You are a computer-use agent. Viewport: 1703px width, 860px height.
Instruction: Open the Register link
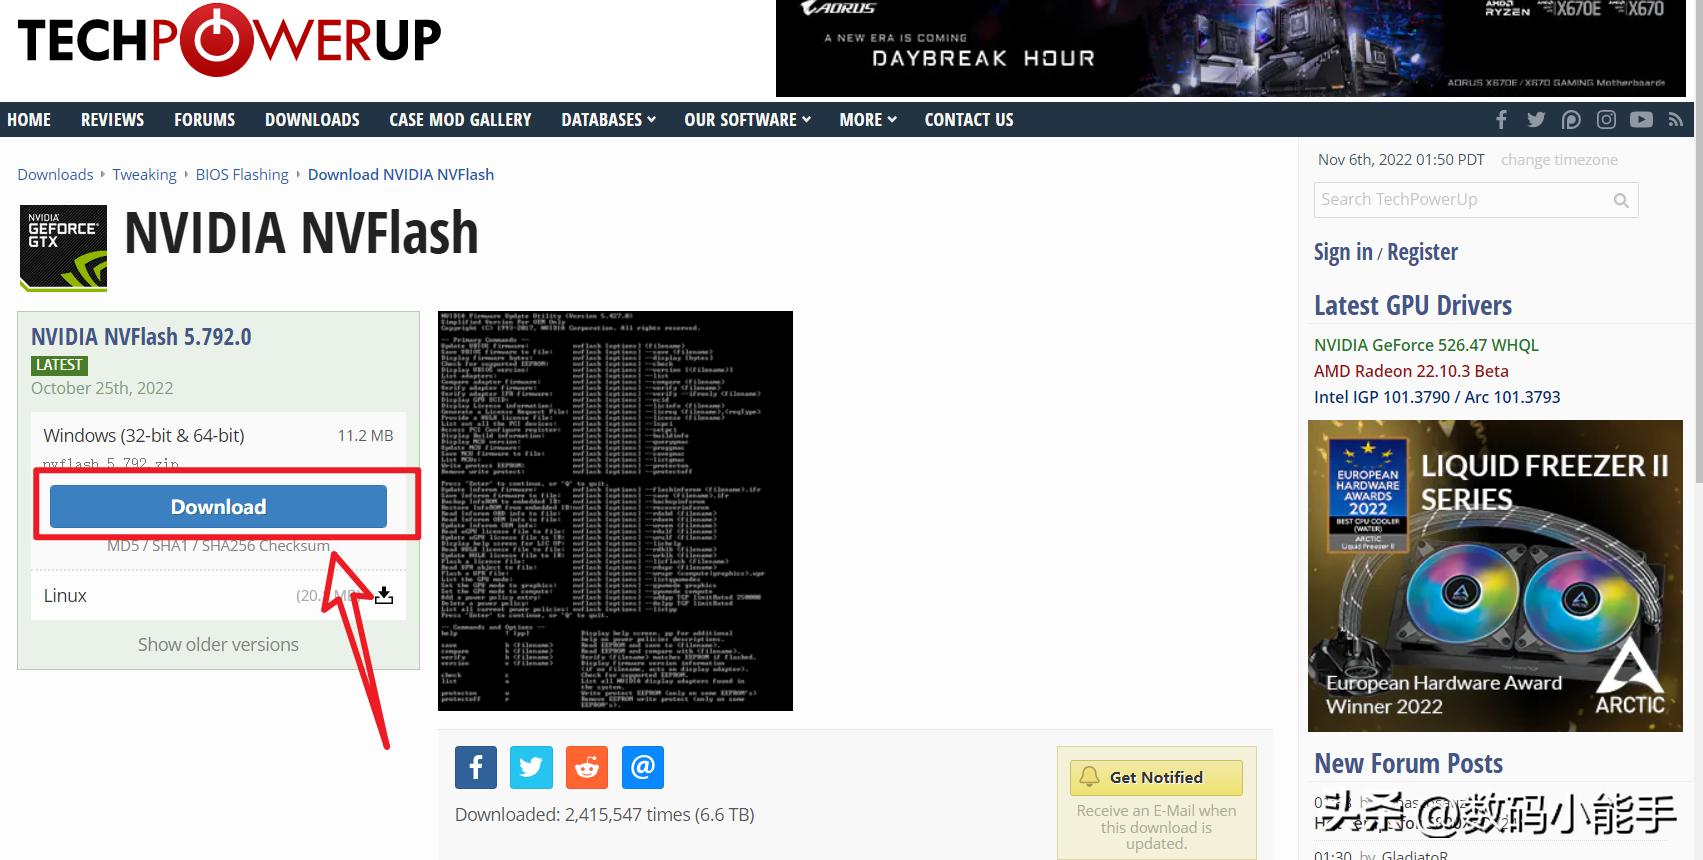point(1422,252)
